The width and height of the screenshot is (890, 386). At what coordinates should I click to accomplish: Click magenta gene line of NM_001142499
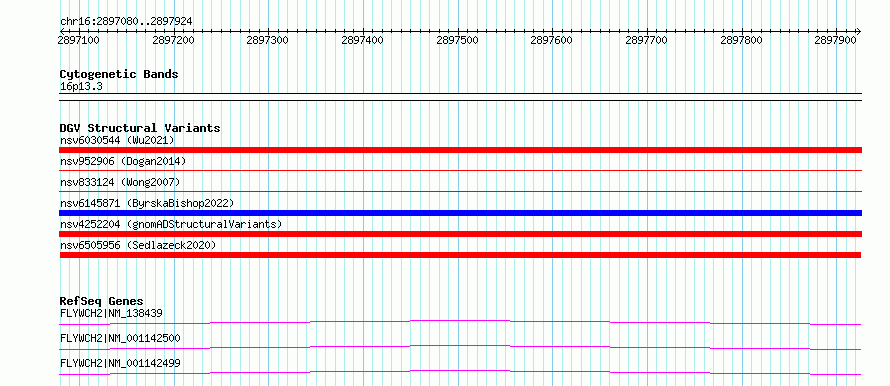point(460,372)
